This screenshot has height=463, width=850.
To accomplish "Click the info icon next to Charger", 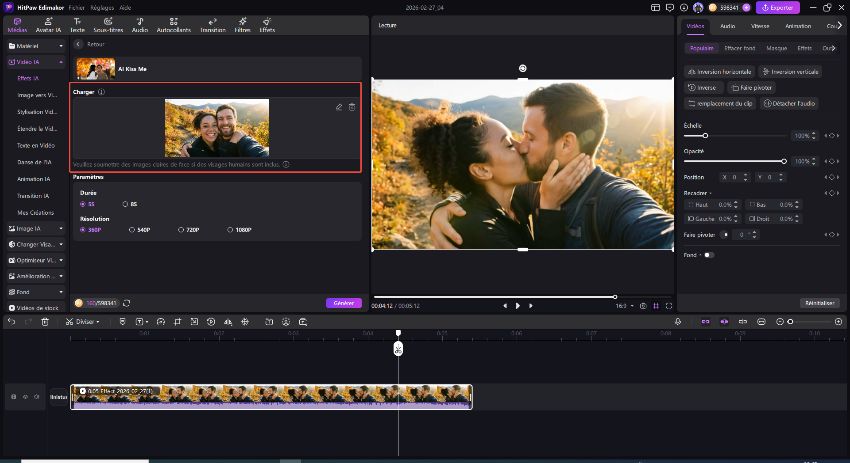I will coord(101,92).
